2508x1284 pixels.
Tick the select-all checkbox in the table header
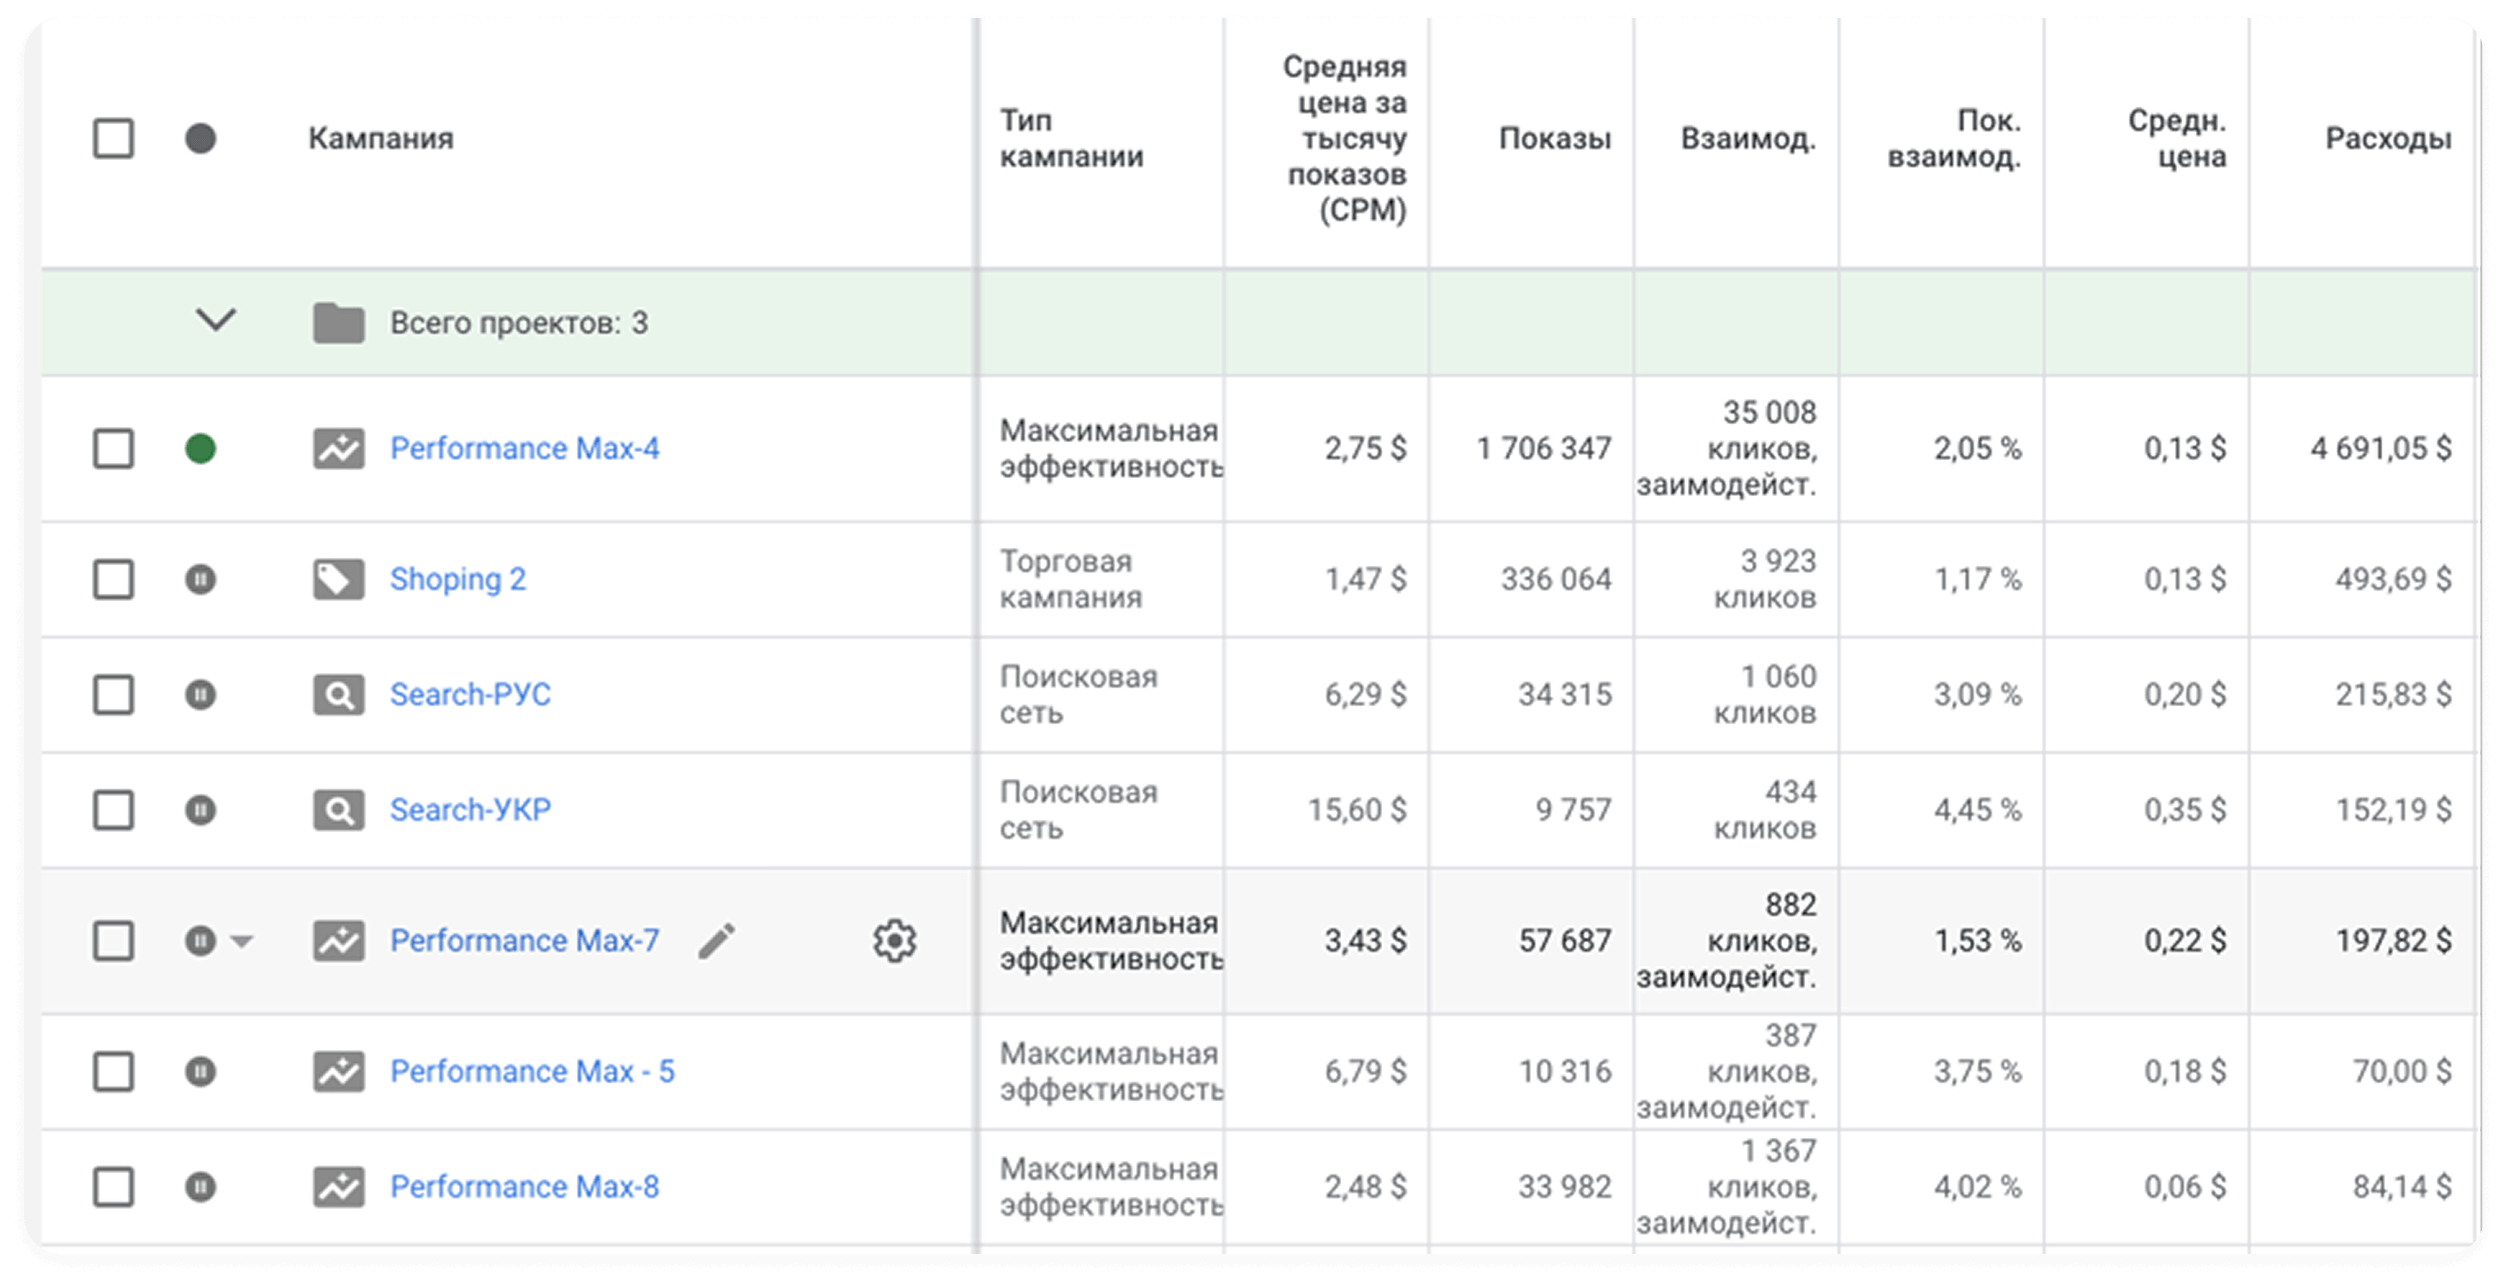coord(113,138)
